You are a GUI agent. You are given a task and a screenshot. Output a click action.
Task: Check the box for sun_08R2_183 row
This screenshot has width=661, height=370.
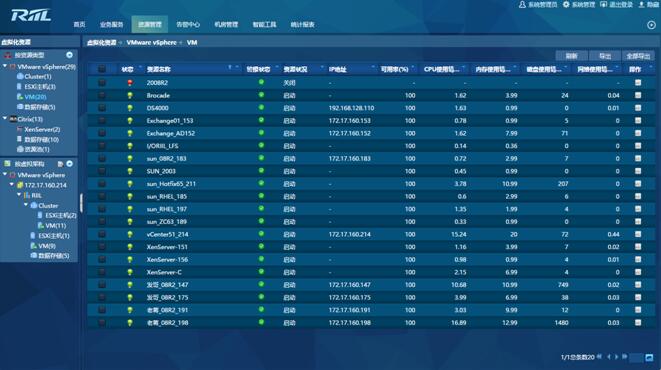click(x=102, y=158)
